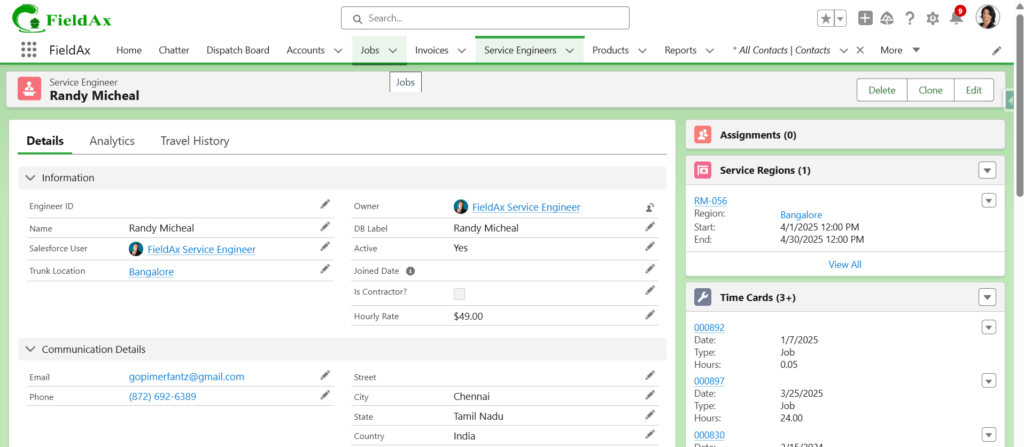Viewport: 1024px width, 447px height.
Task: Go to the Home tab
Action: pos(129,50)
